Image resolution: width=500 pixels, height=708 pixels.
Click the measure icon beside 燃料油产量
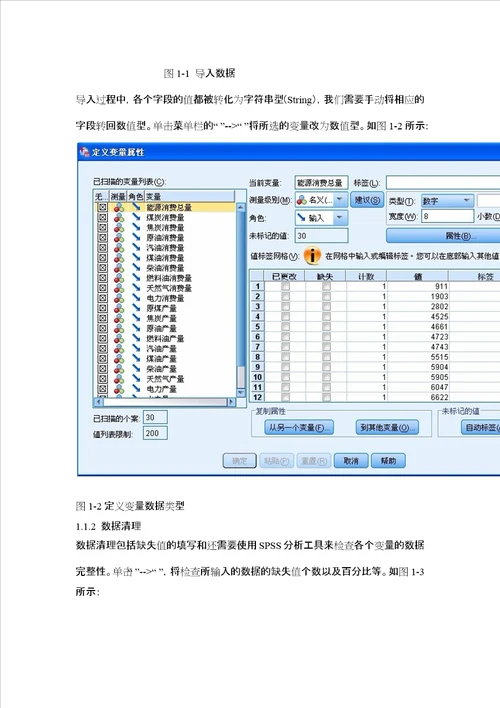(119, 338)
